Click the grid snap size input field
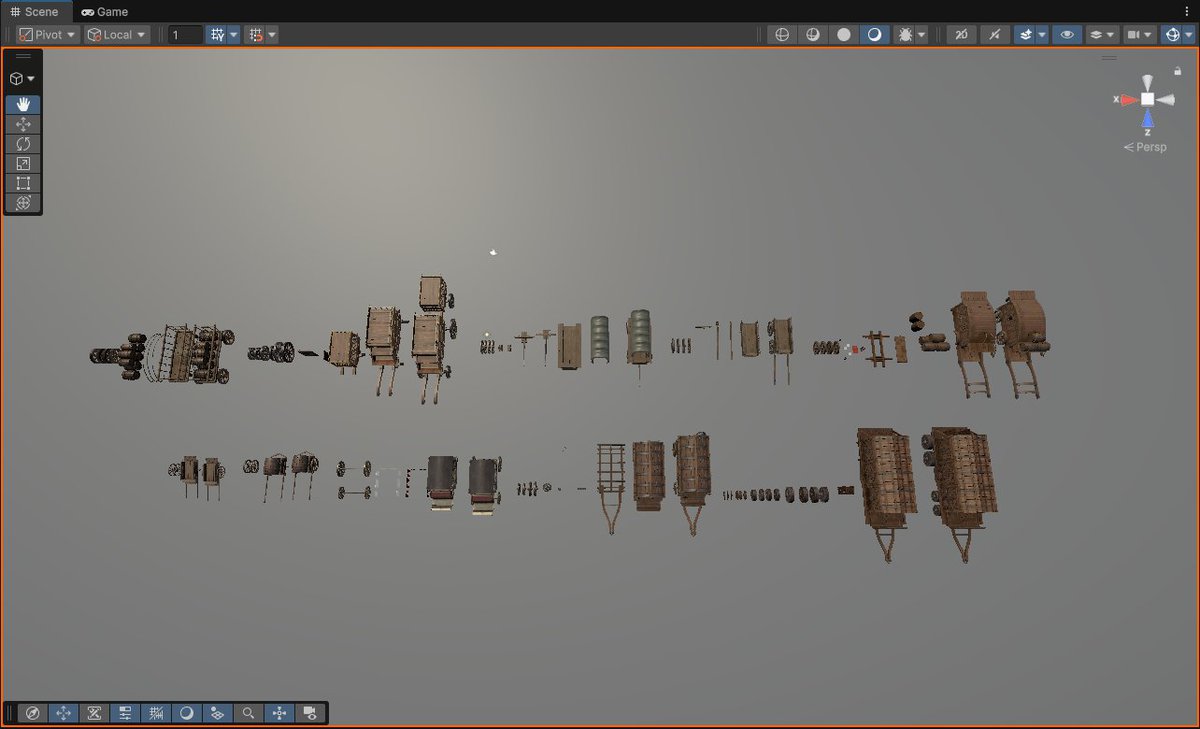 [x=185, y=35]
